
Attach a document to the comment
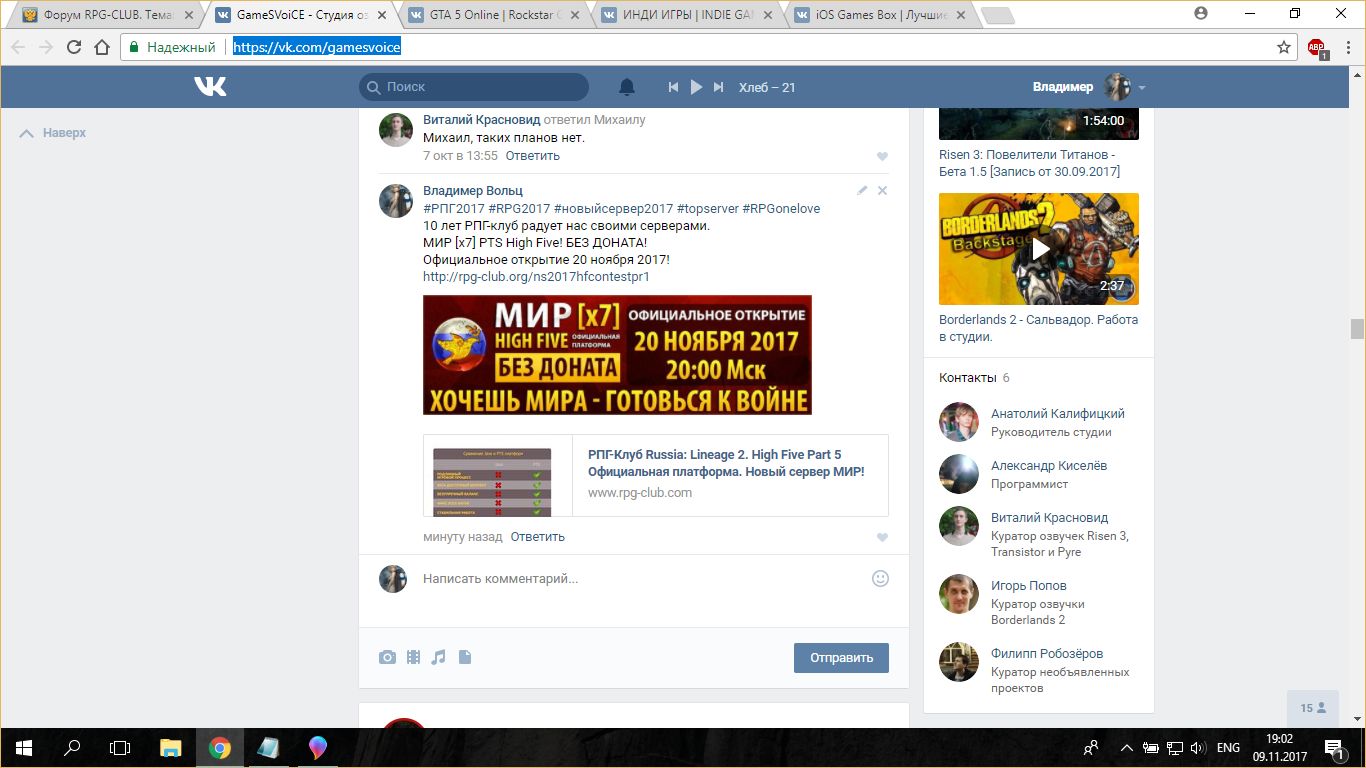point(464,657)
